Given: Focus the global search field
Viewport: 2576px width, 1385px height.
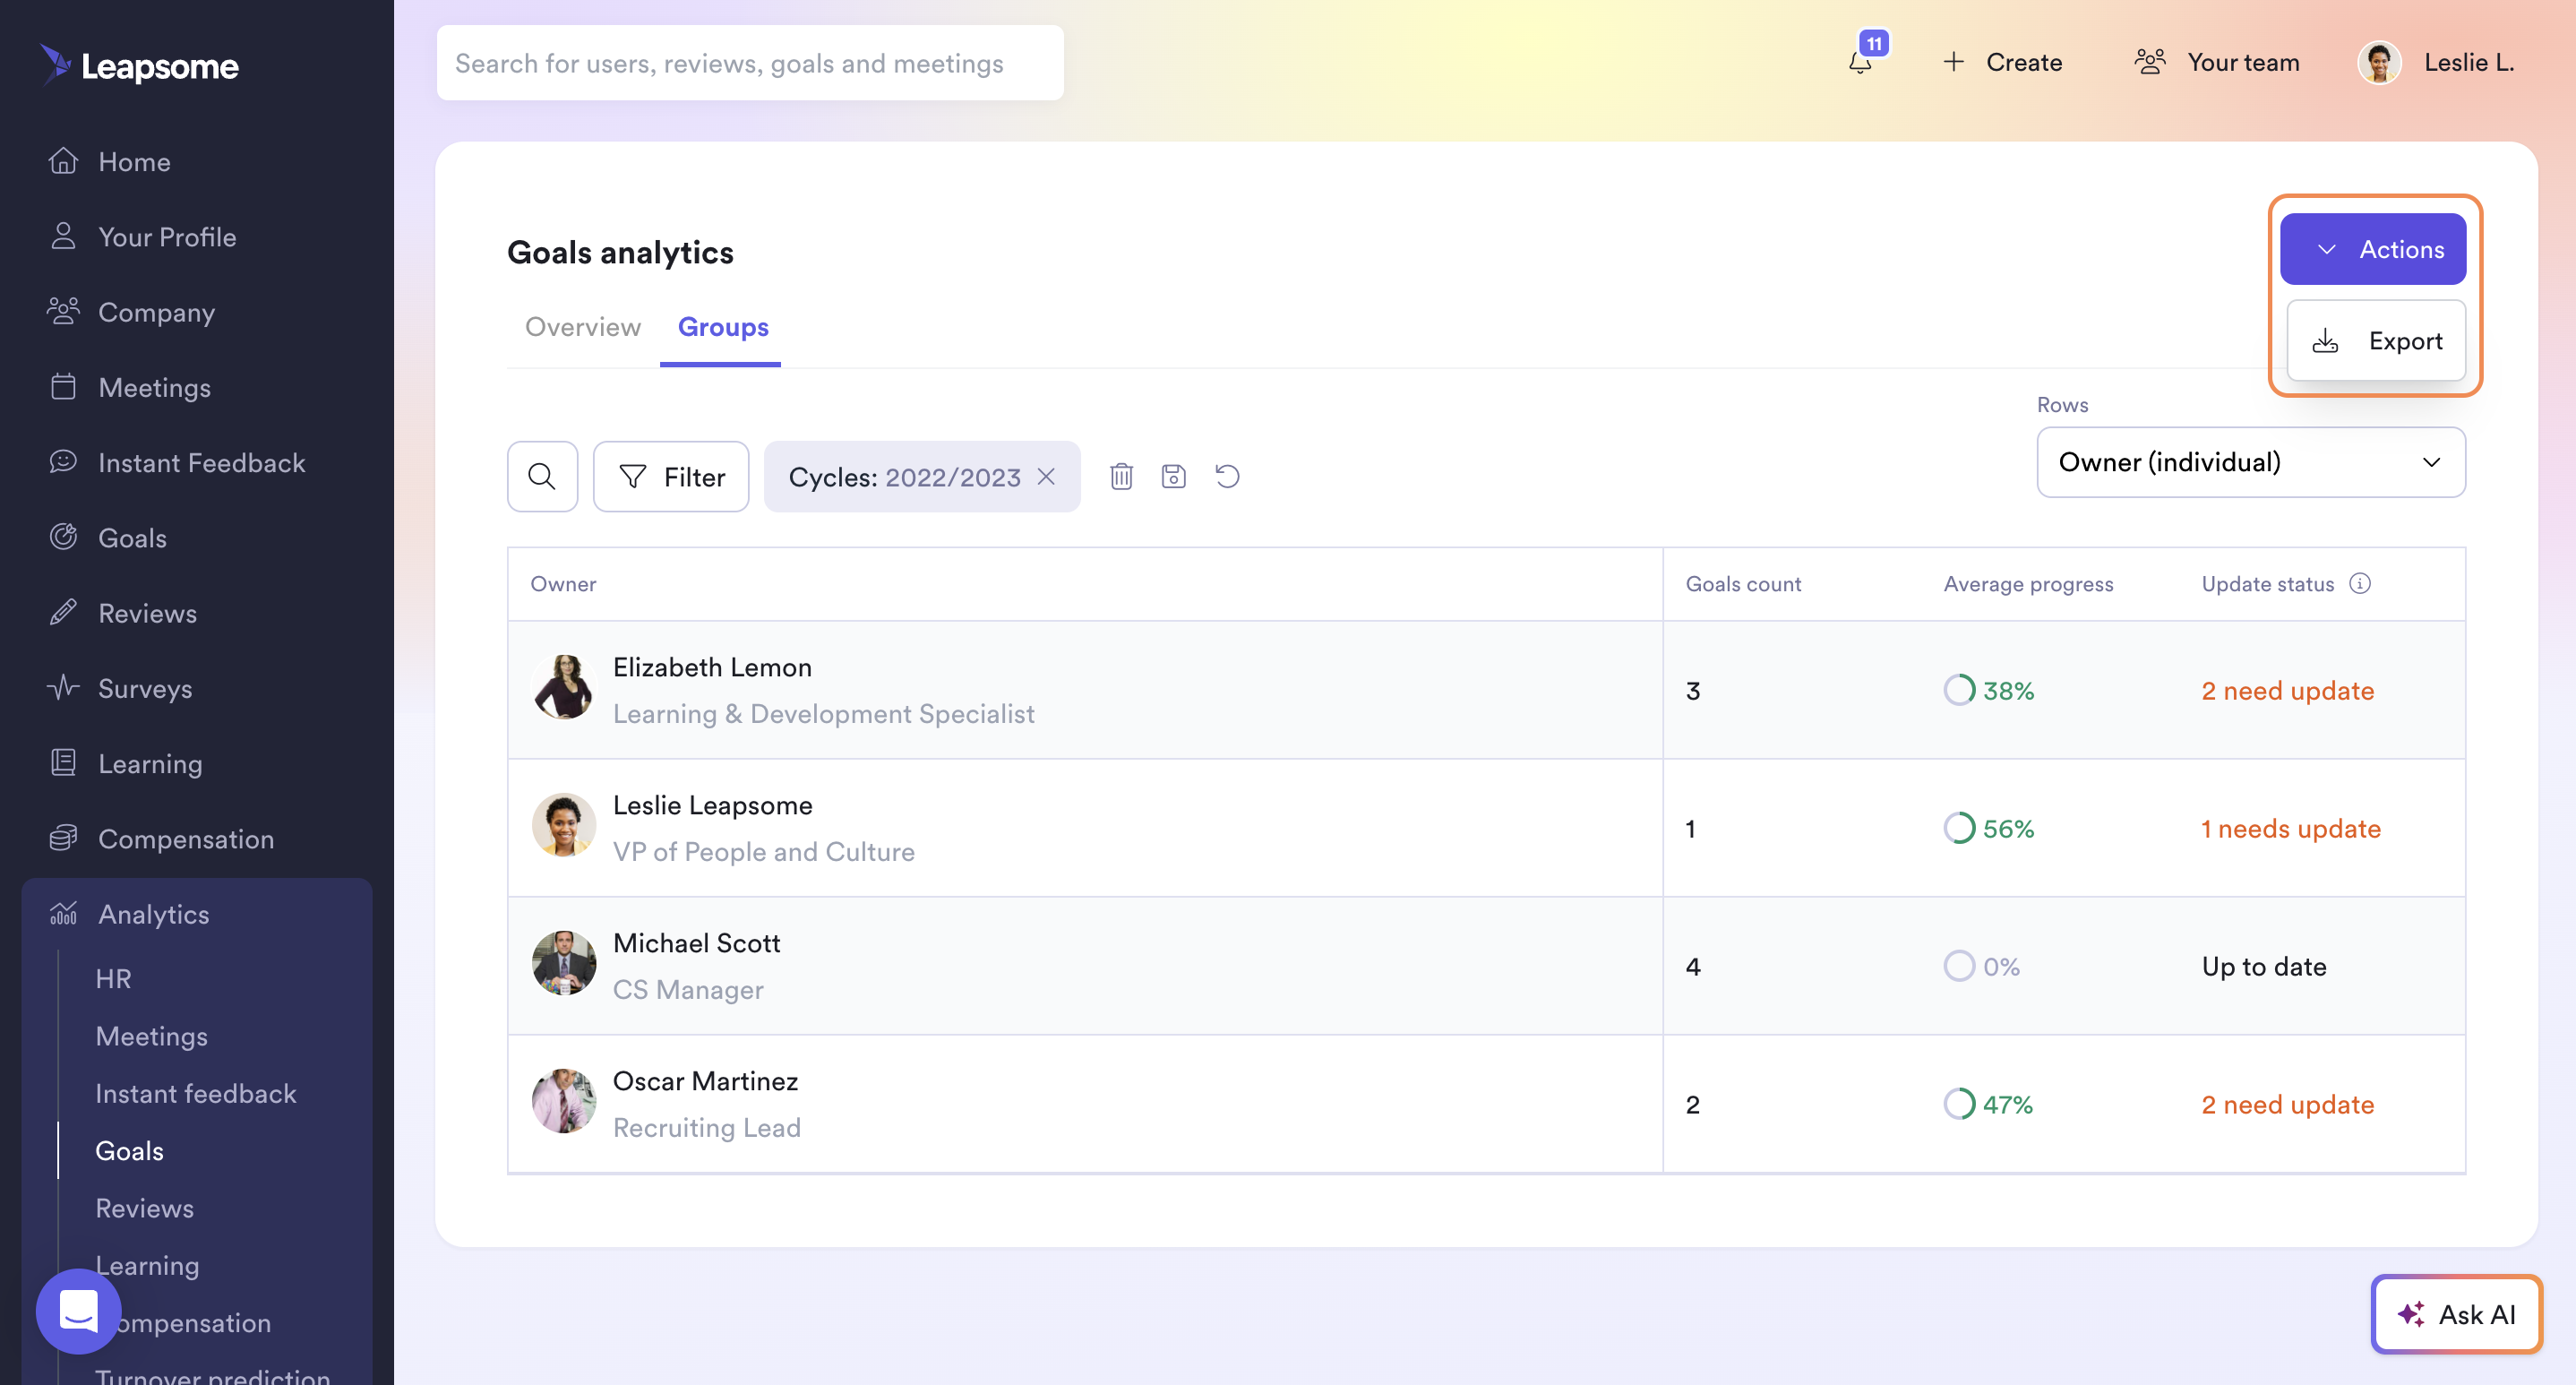Looking at the screenshot, I should [749, 63].
